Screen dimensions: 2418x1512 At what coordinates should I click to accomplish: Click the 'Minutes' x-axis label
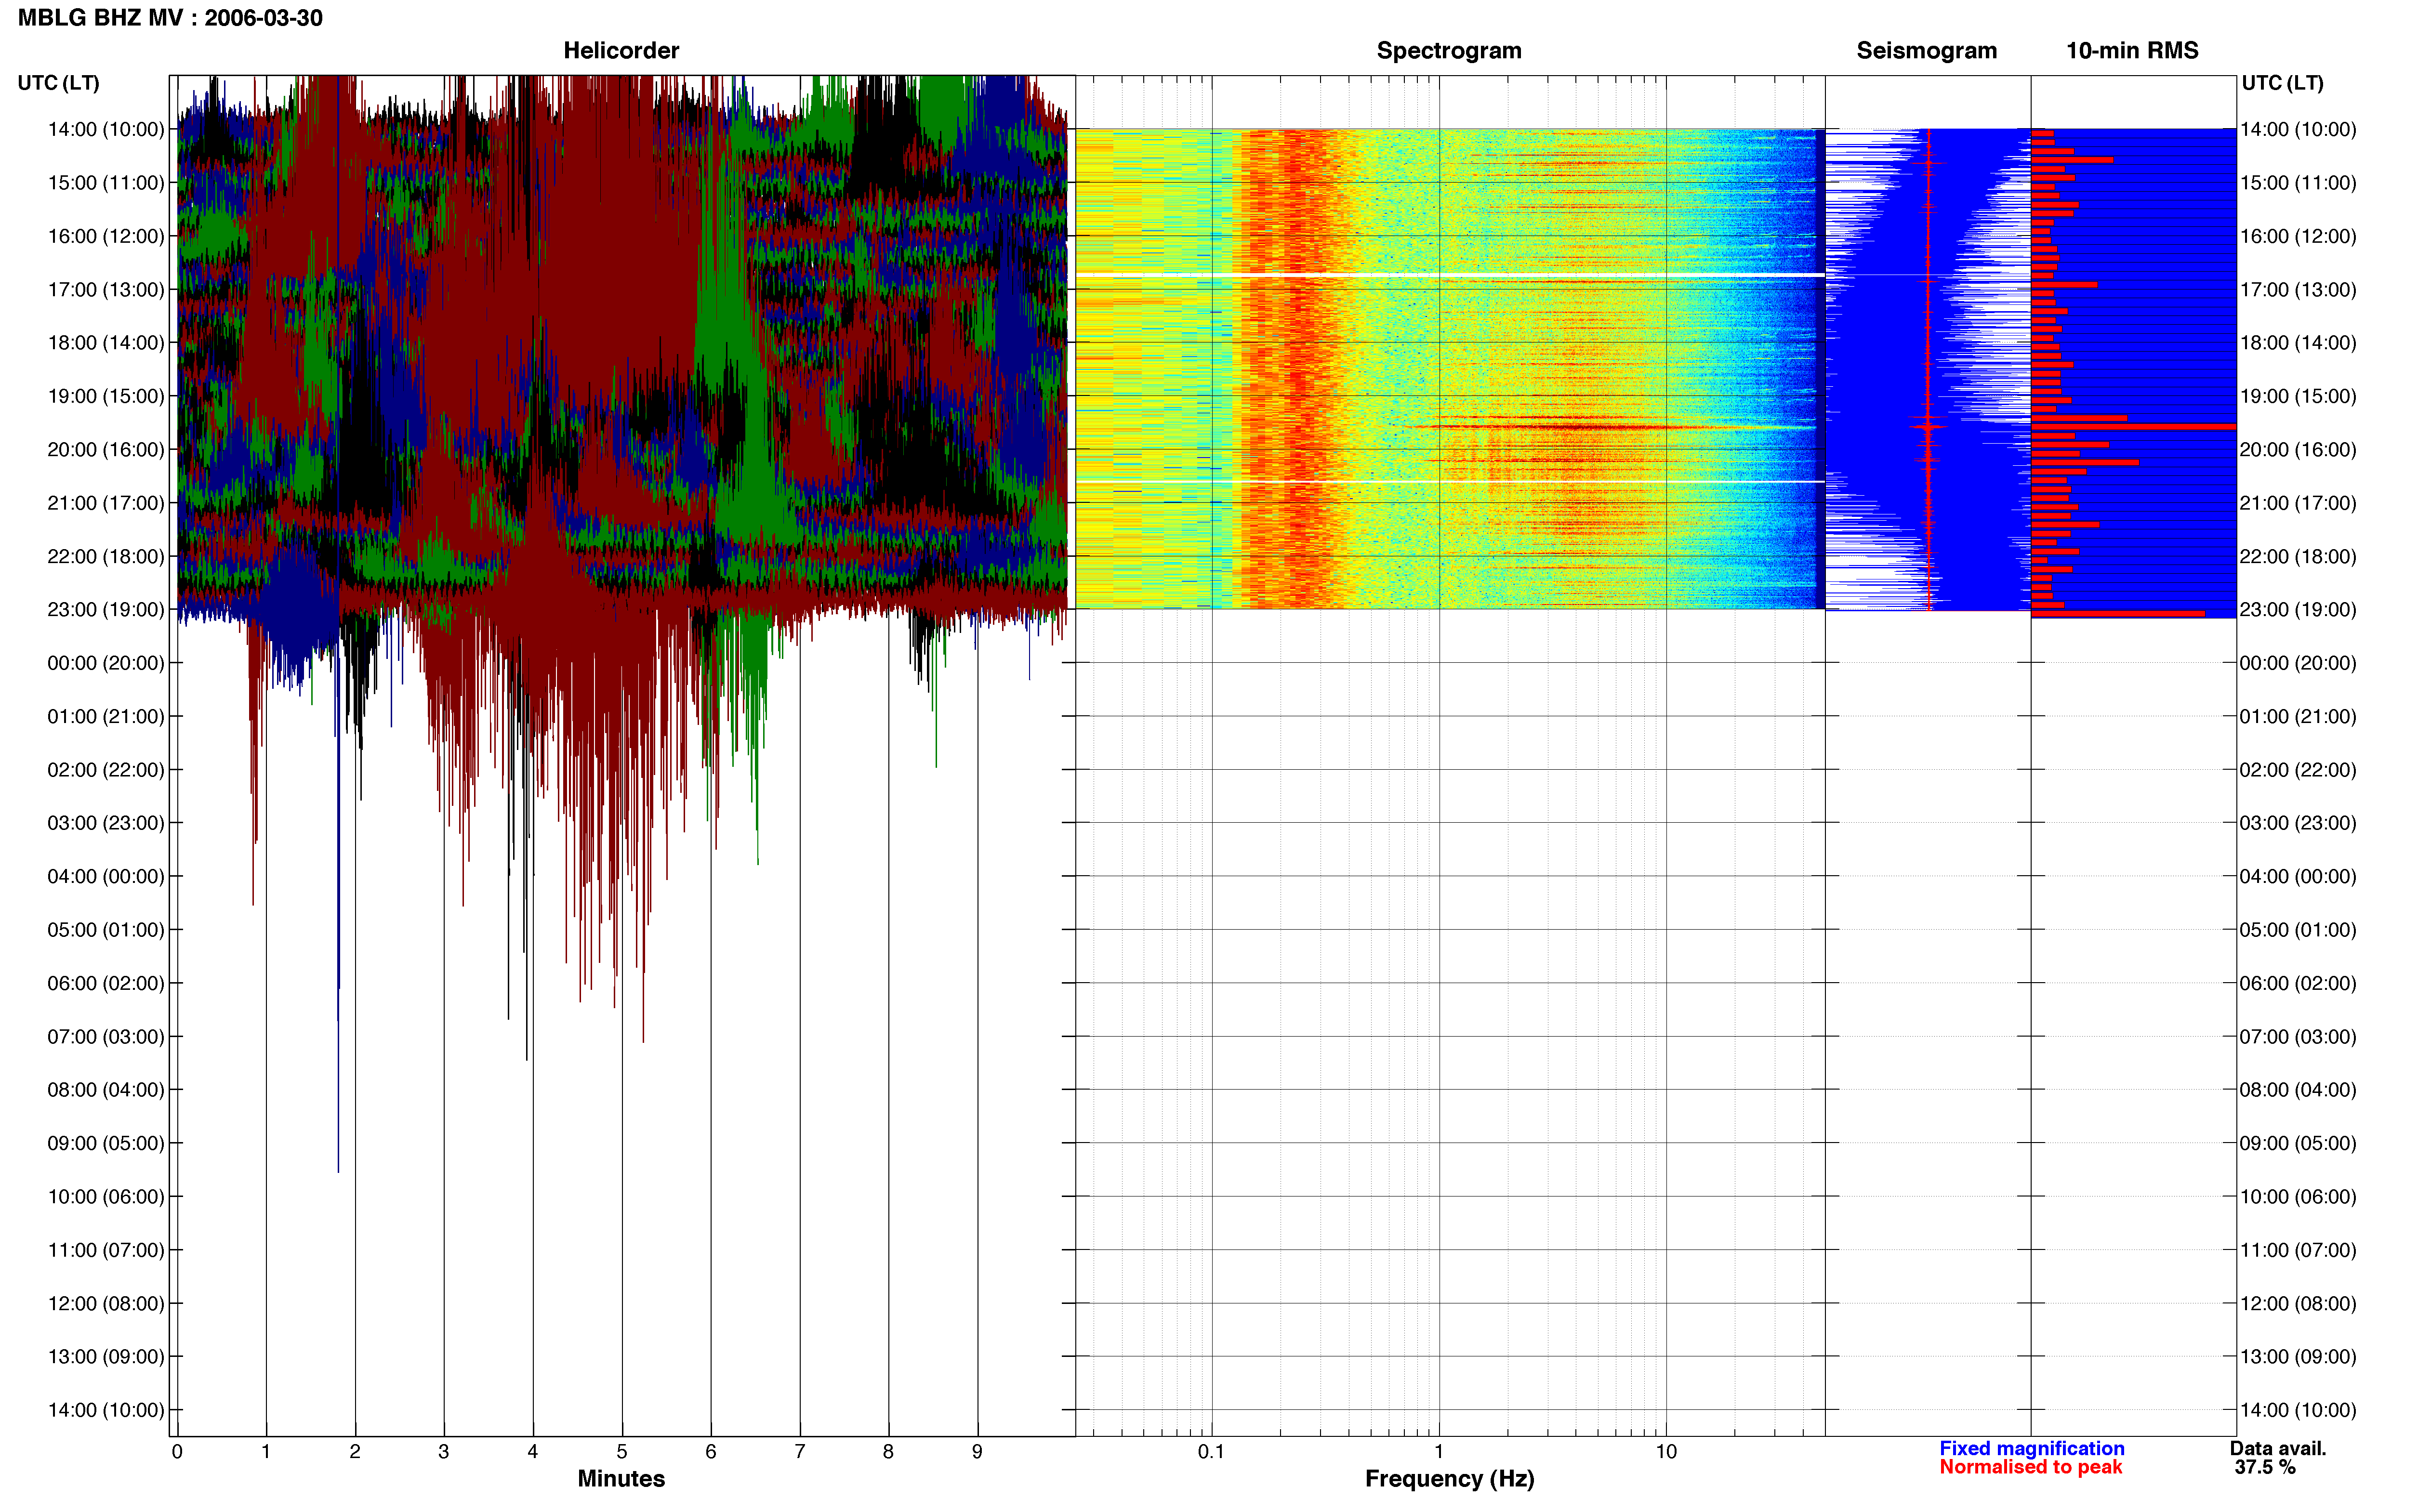[x=621, y=1479]
